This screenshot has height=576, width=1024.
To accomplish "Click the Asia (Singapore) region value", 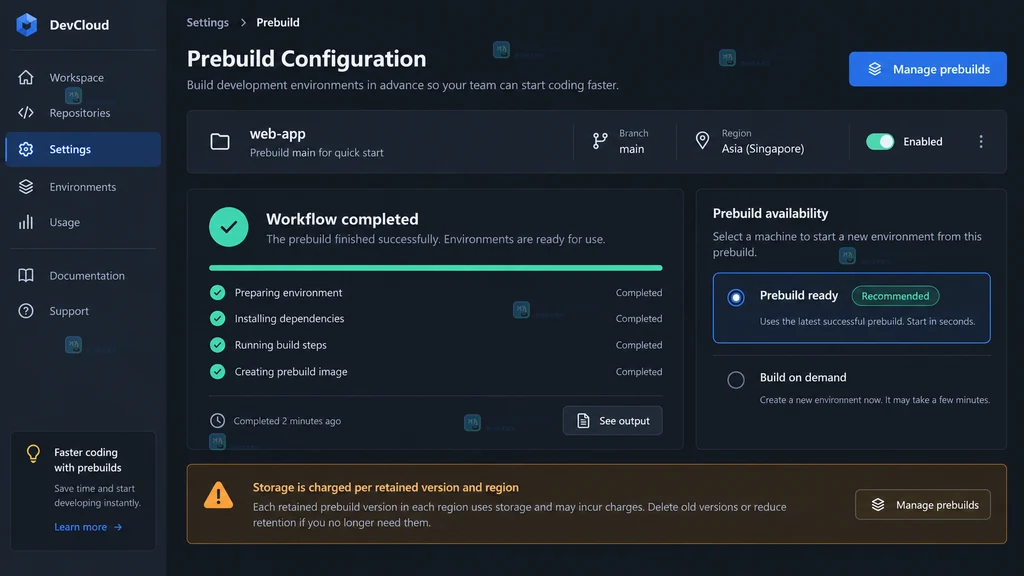I will click(x=763, y=149).
